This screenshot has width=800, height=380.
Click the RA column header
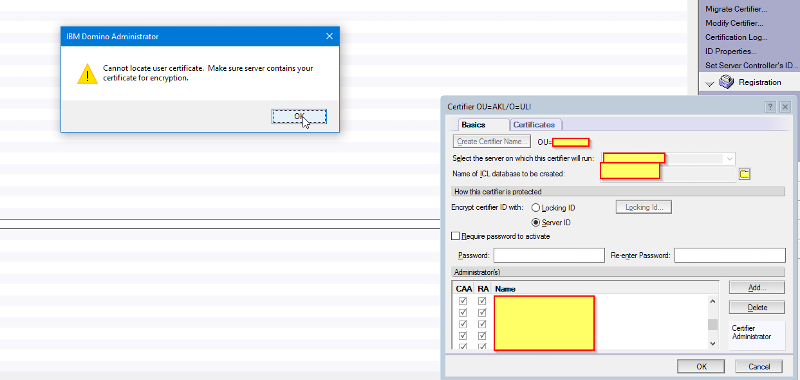pos(483,289)
